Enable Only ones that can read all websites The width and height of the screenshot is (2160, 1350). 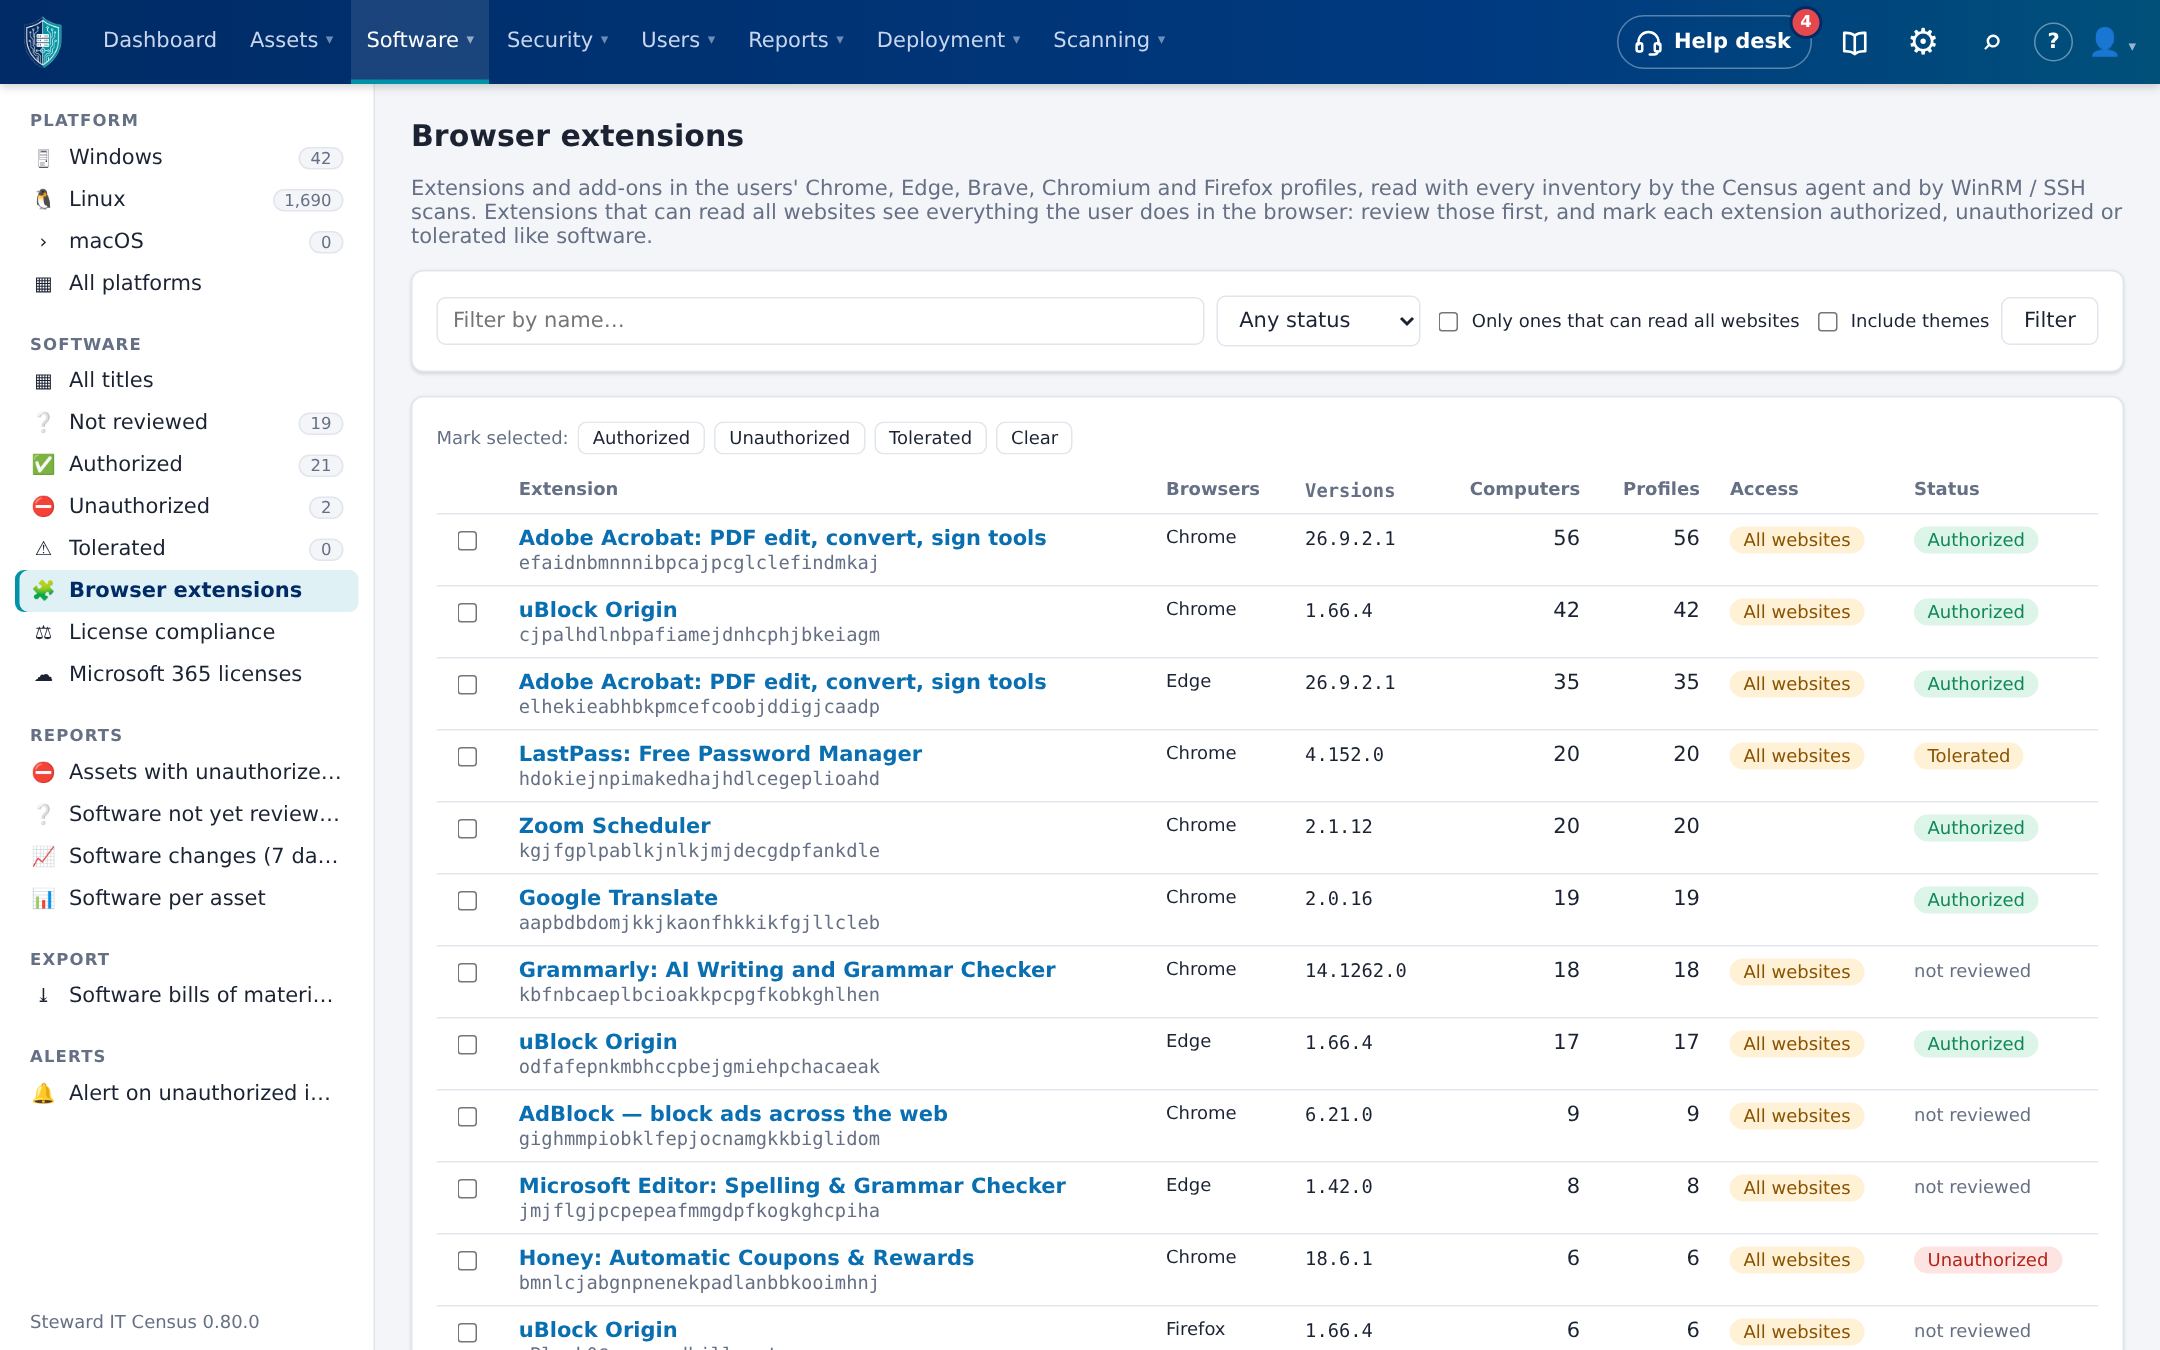[x=1448, y=322]
